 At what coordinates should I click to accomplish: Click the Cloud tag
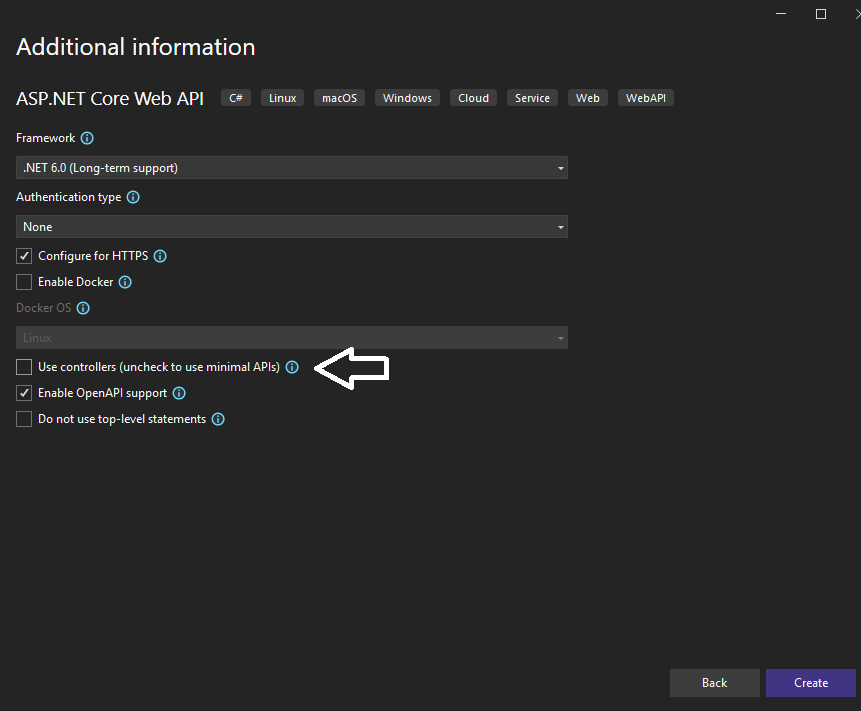click(473, 98)
